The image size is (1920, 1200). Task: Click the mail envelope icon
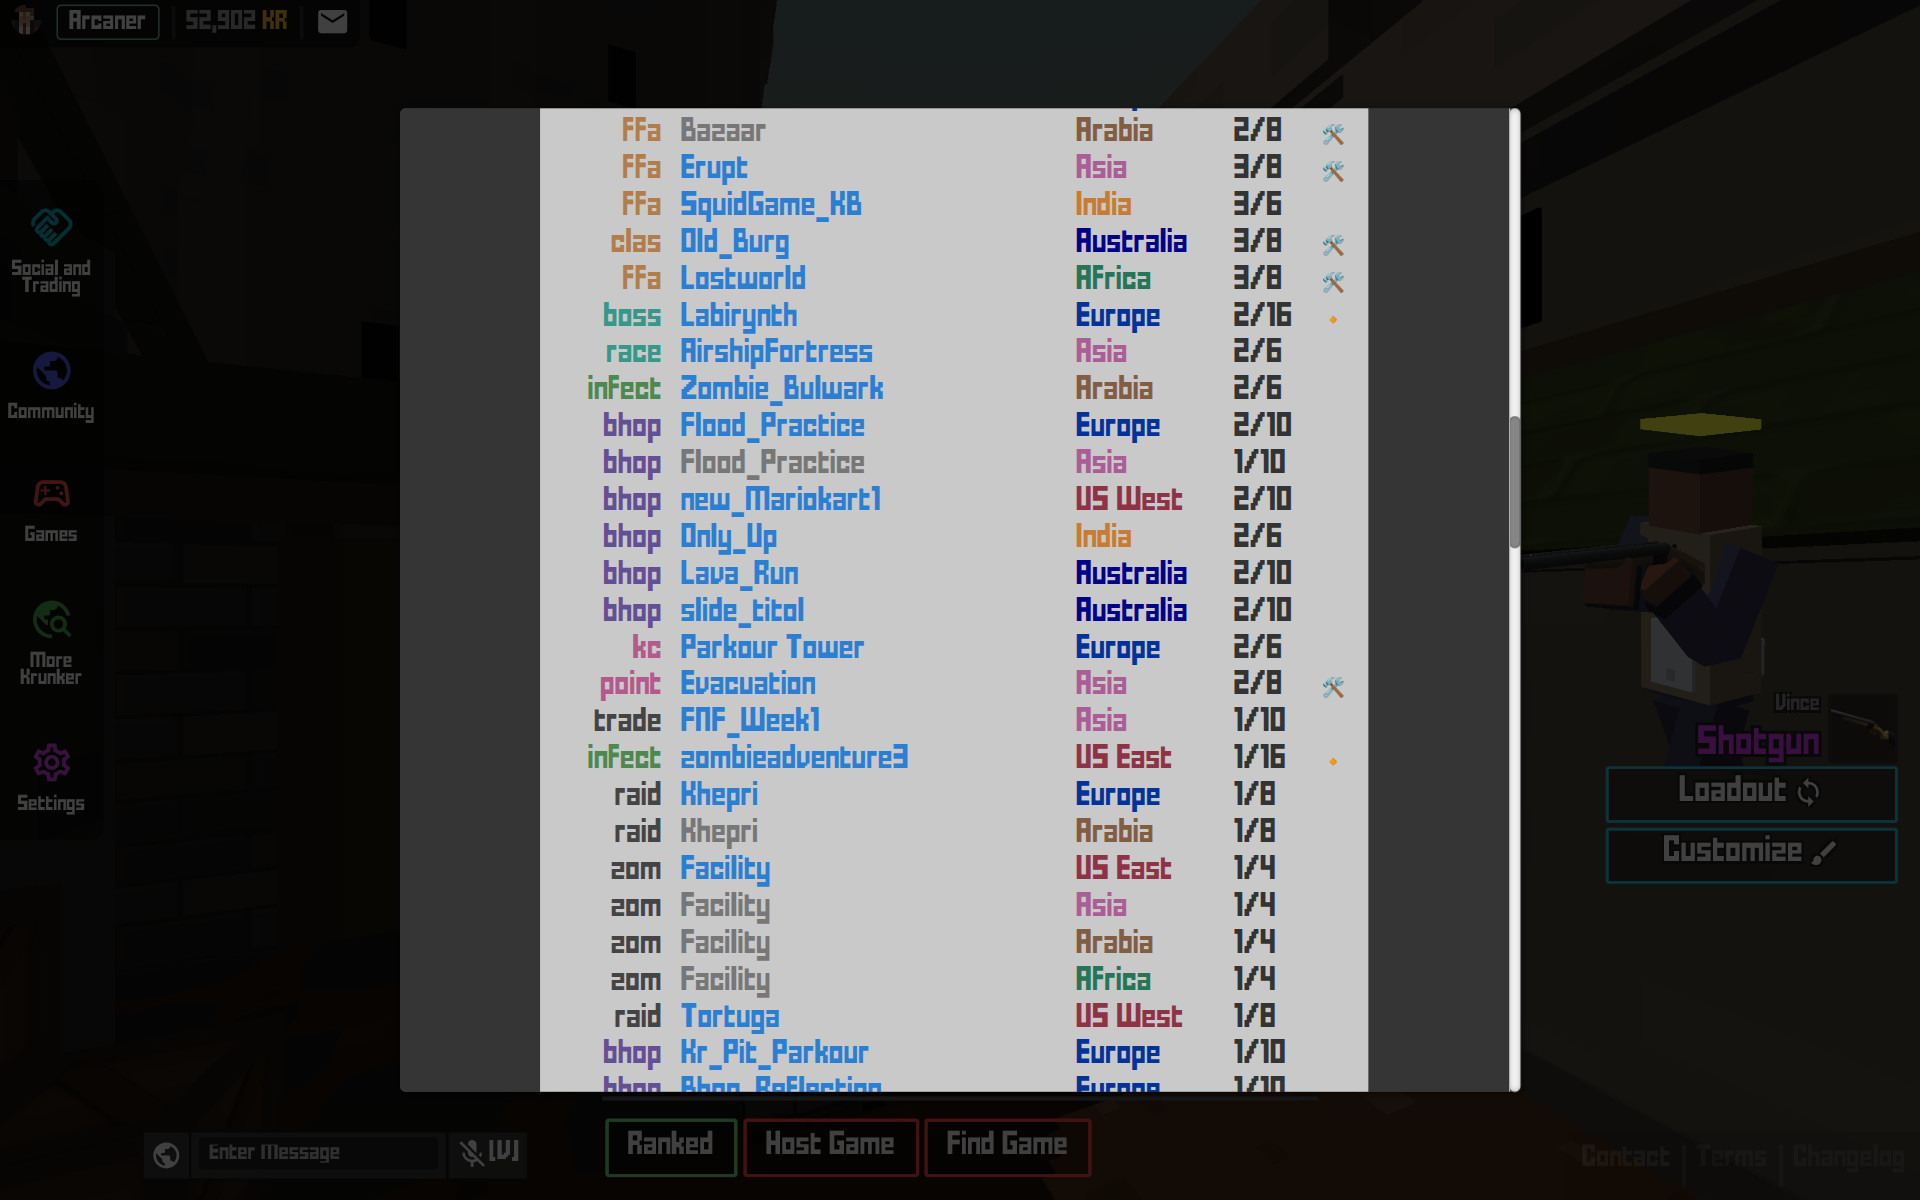[332, 21]
